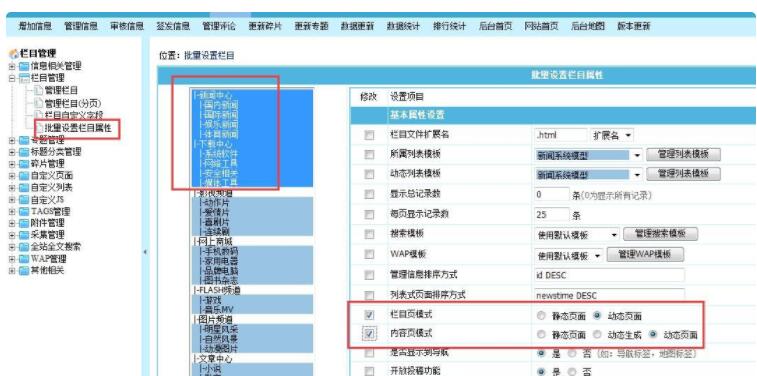This screenshot has width=757, height=376.
Task: Open 签发信息 in top menu
Action: [x=173, y=27]
